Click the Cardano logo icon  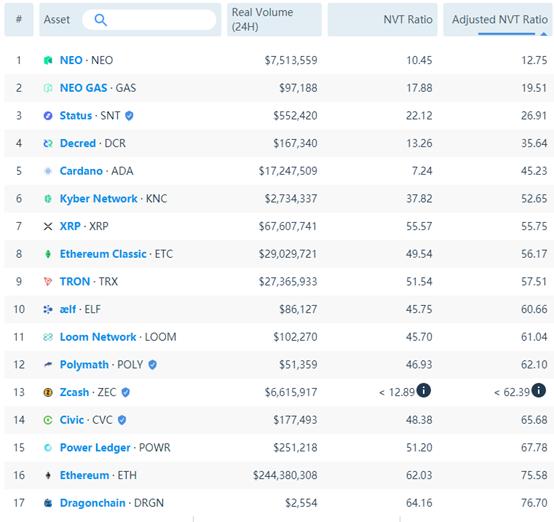point(48,171)
